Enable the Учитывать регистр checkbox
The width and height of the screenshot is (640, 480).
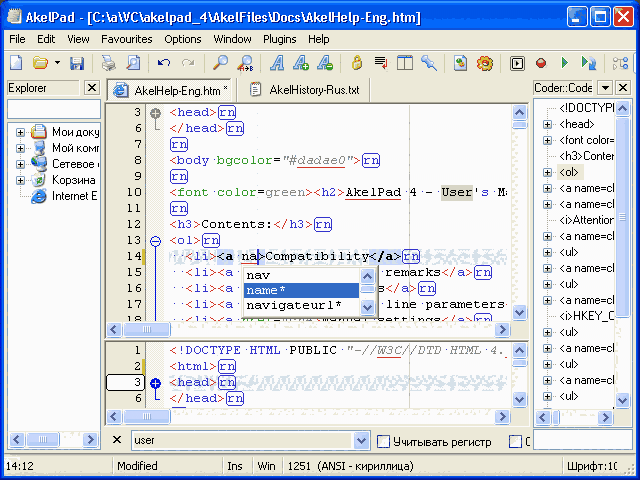click(x=383, y=441)
